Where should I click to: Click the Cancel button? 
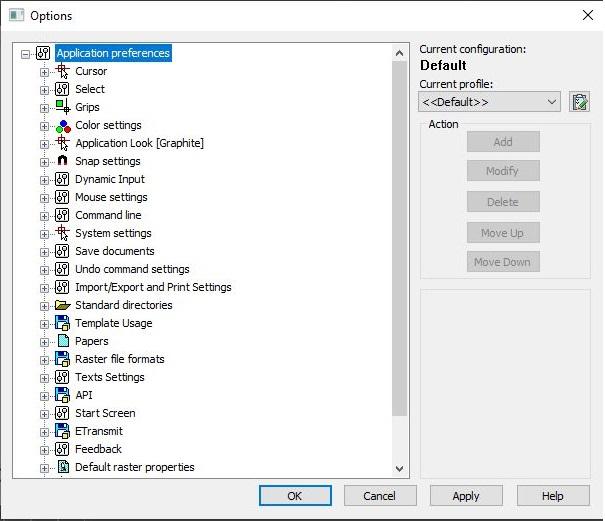click(x=380, y=496)
